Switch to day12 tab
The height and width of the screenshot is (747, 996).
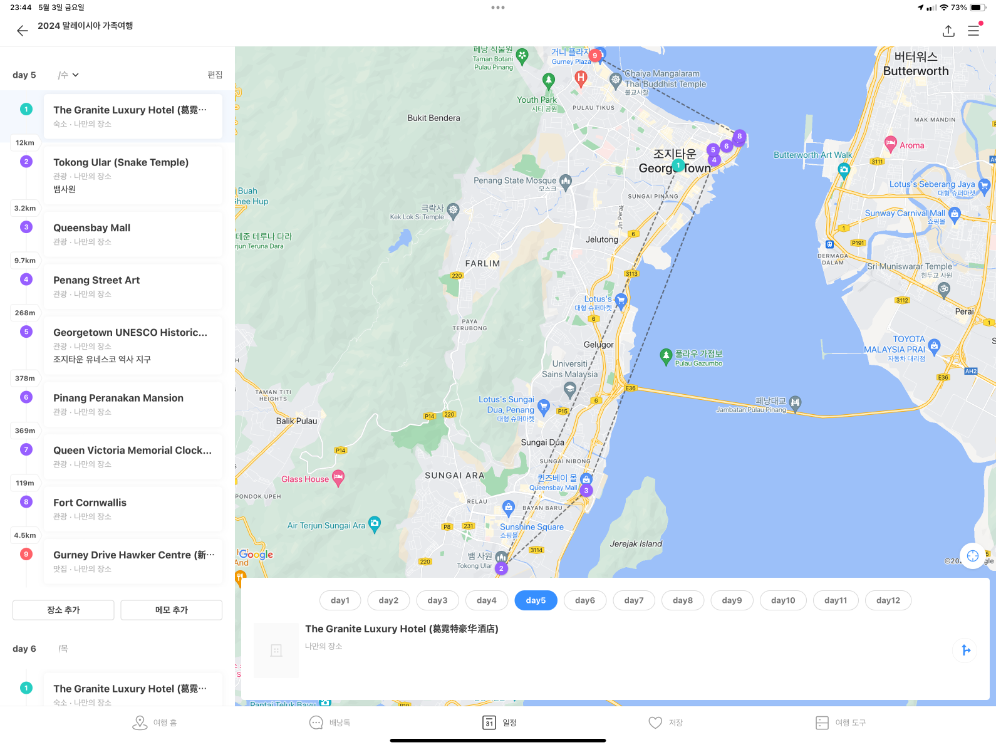pyautogui.click(x=888, y=600)
